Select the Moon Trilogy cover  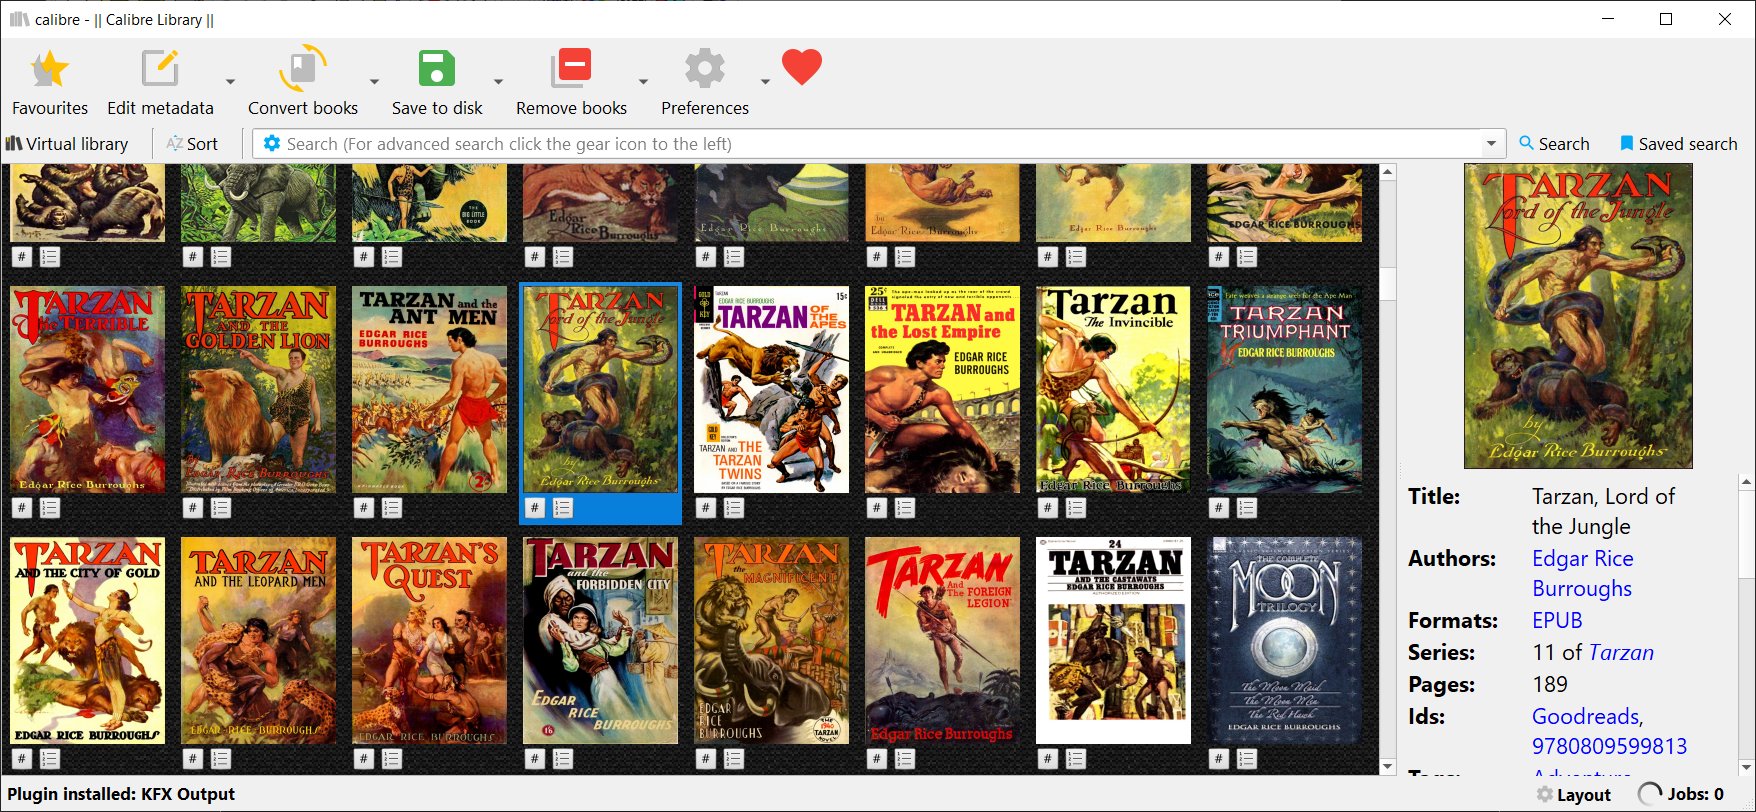click(x=1284, y=641)
